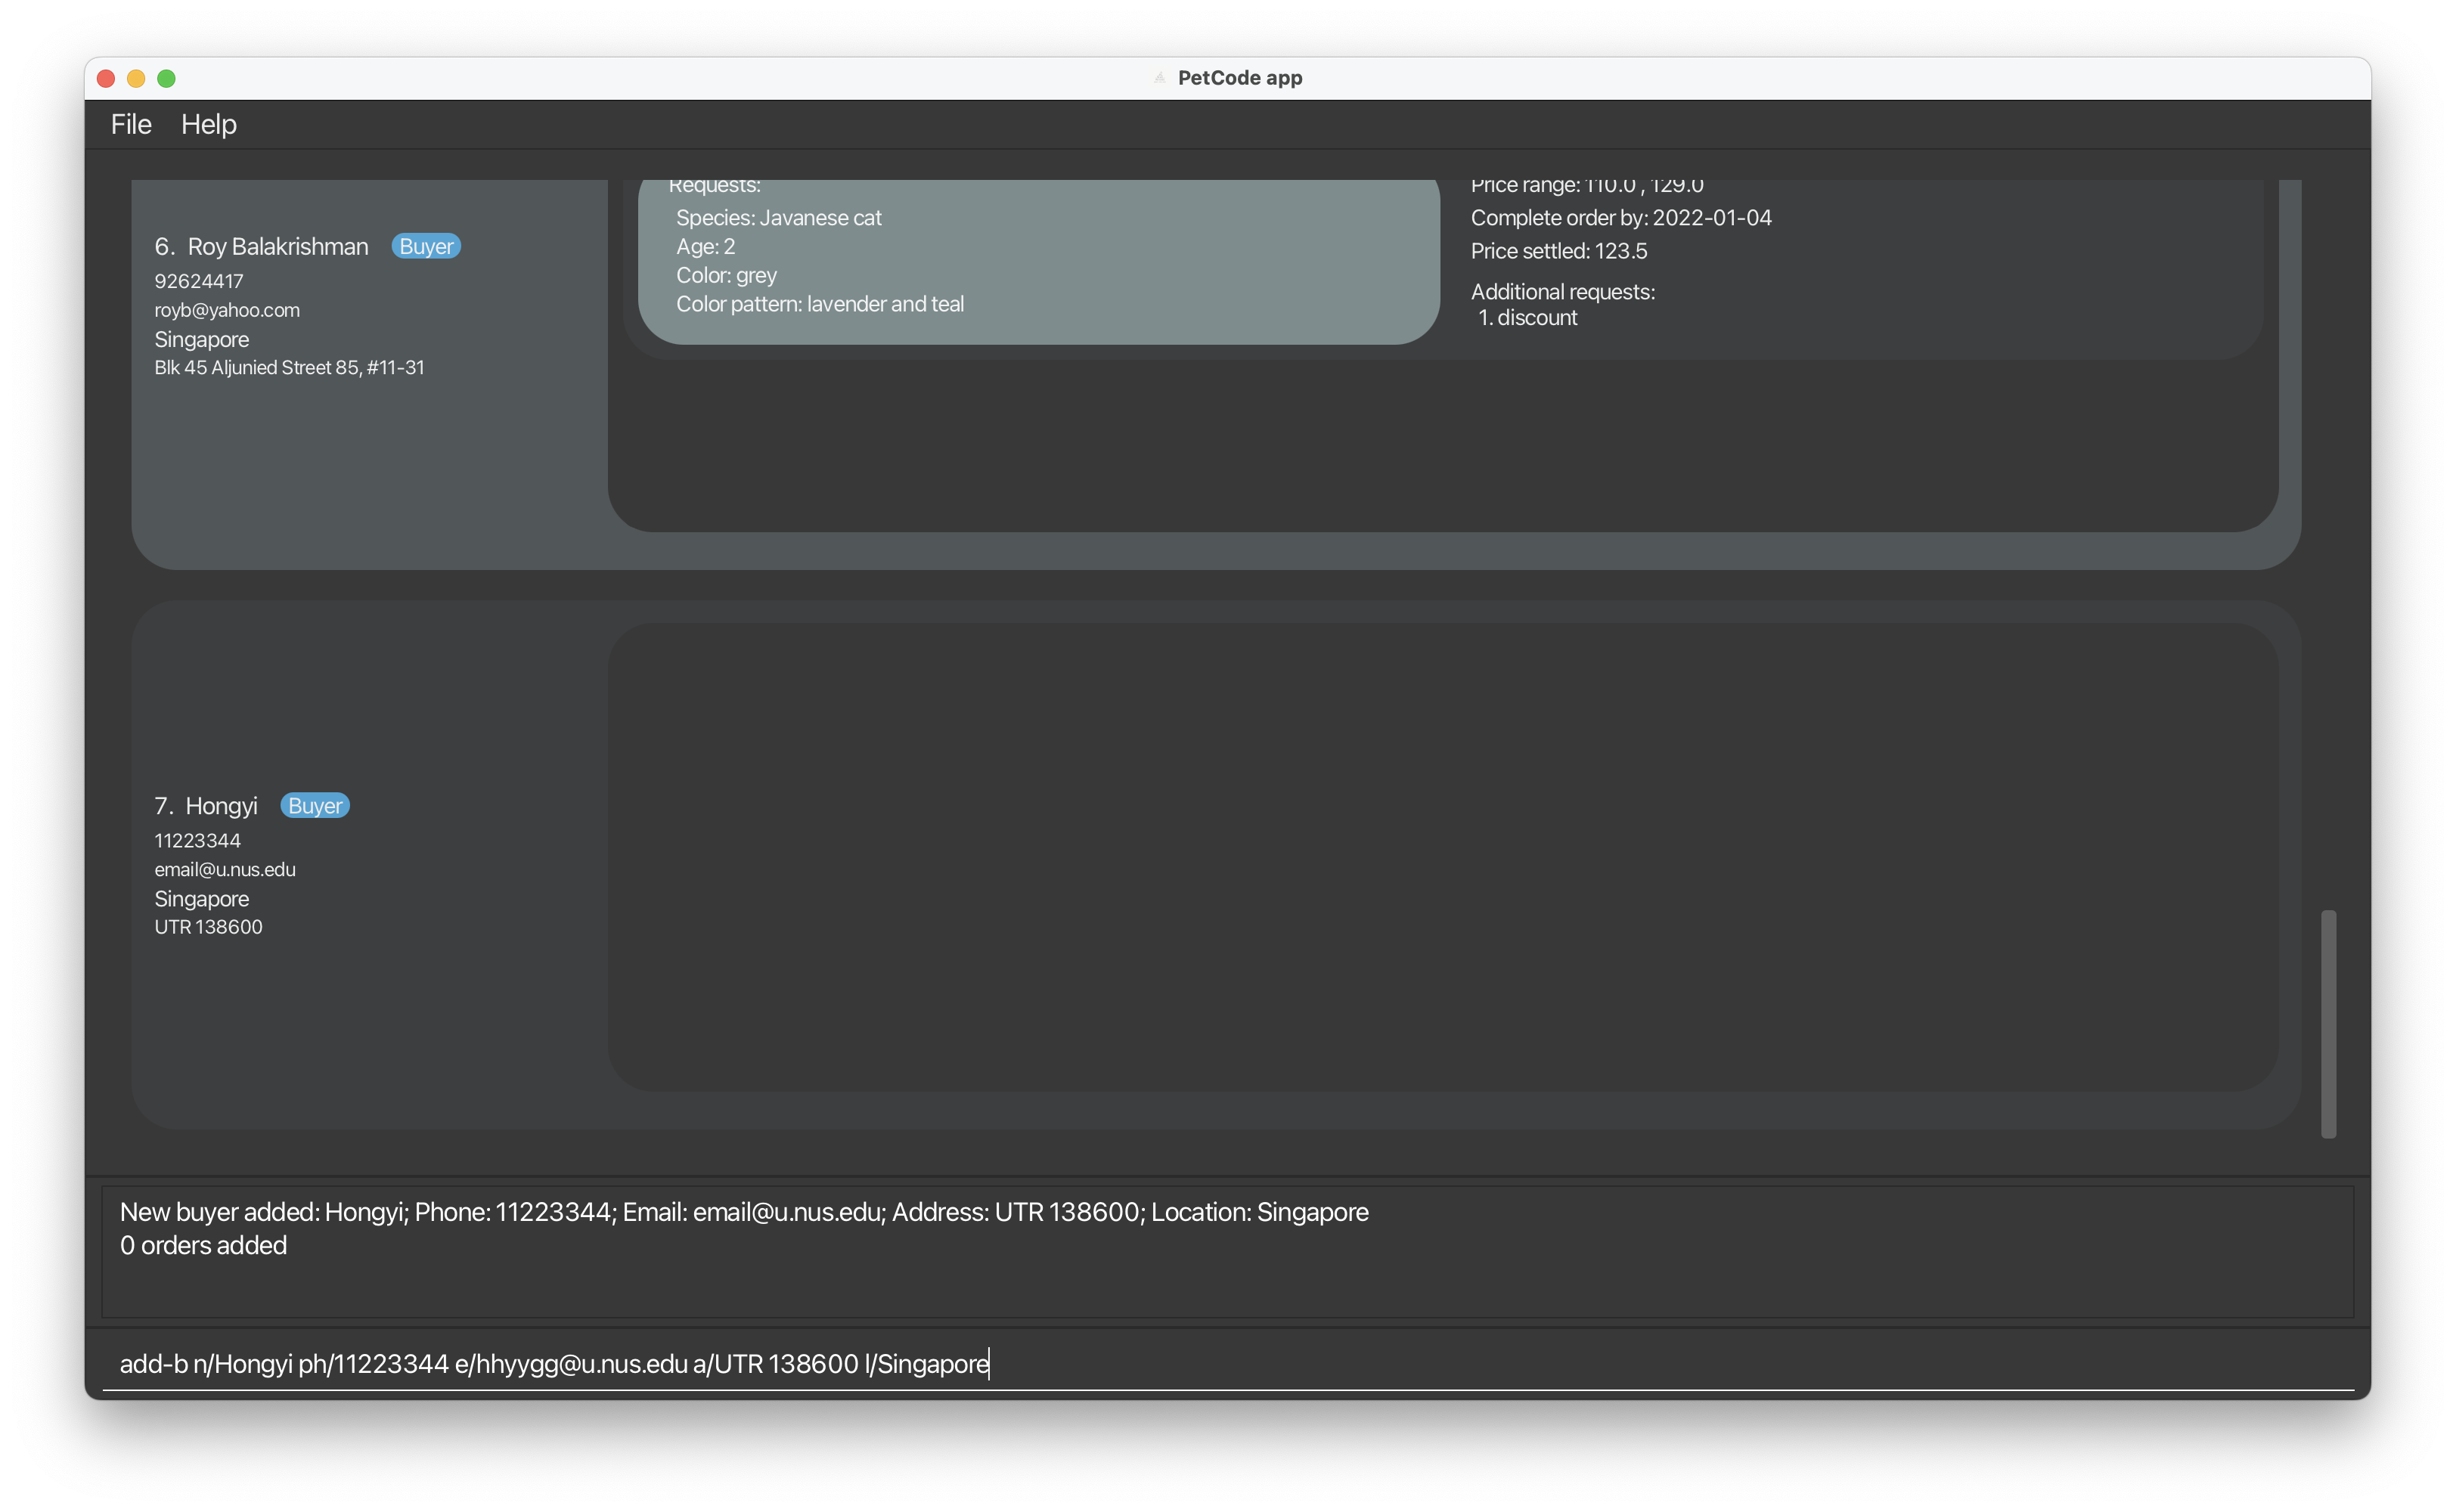Image resolution: width=2456 pixels, height=1512 pixels.
Task: Click the email royb@yahoo.com
Action: pos(227,310)
